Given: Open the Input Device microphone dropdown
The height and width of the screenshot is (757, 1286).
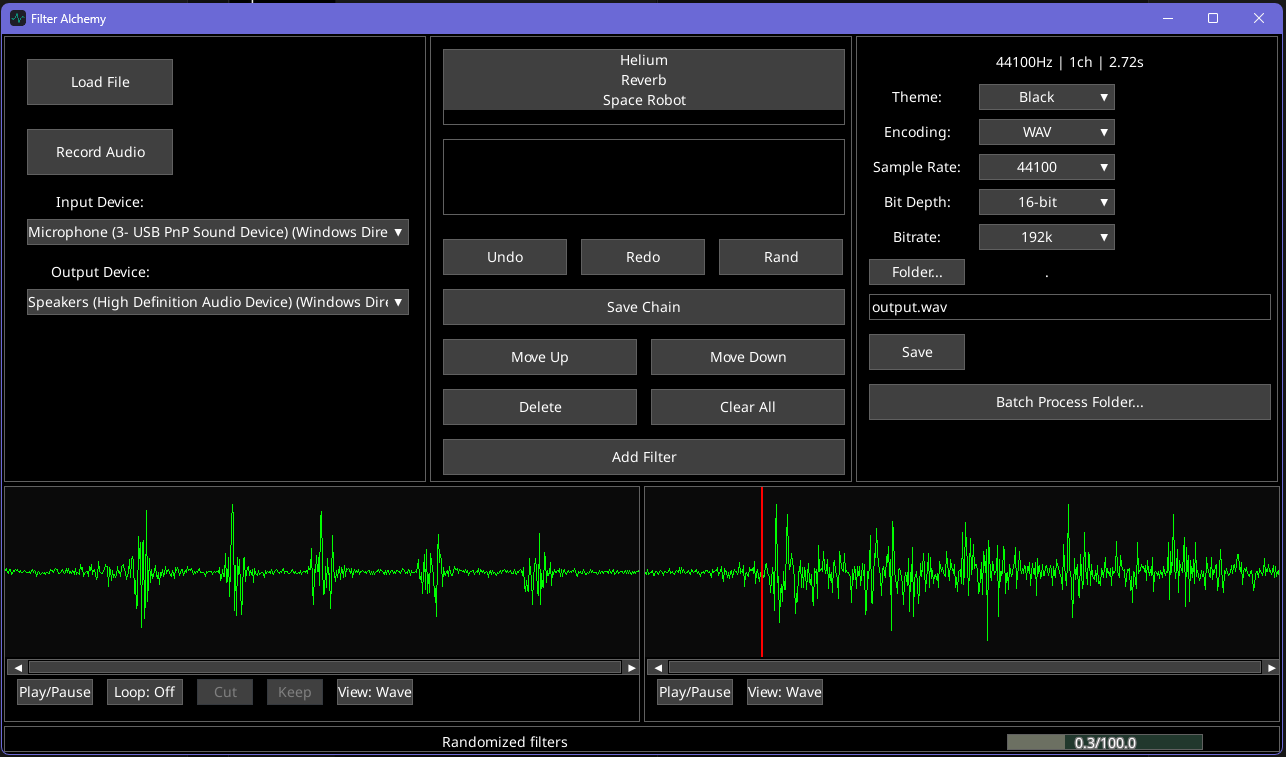Looking at the screenshot, I should pos(217,232).
